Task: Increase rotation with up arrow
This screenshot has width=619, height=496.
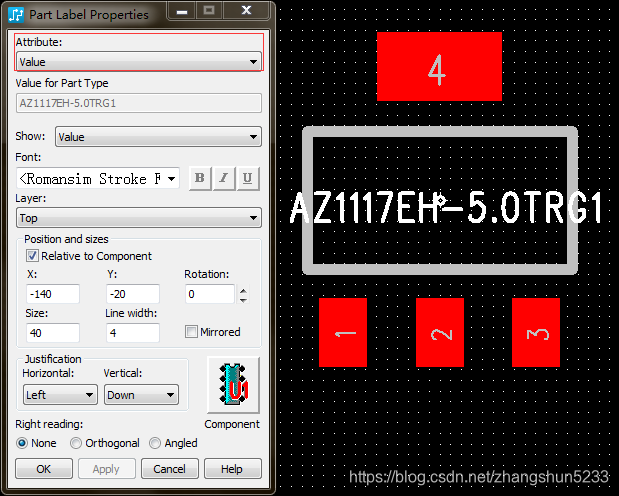Action: coord(244,291)
